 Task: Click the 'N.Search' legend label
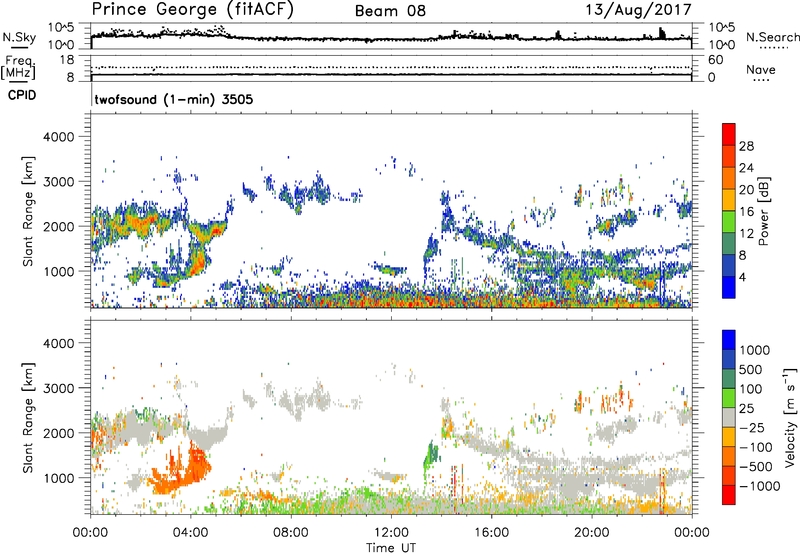[772, 37]
